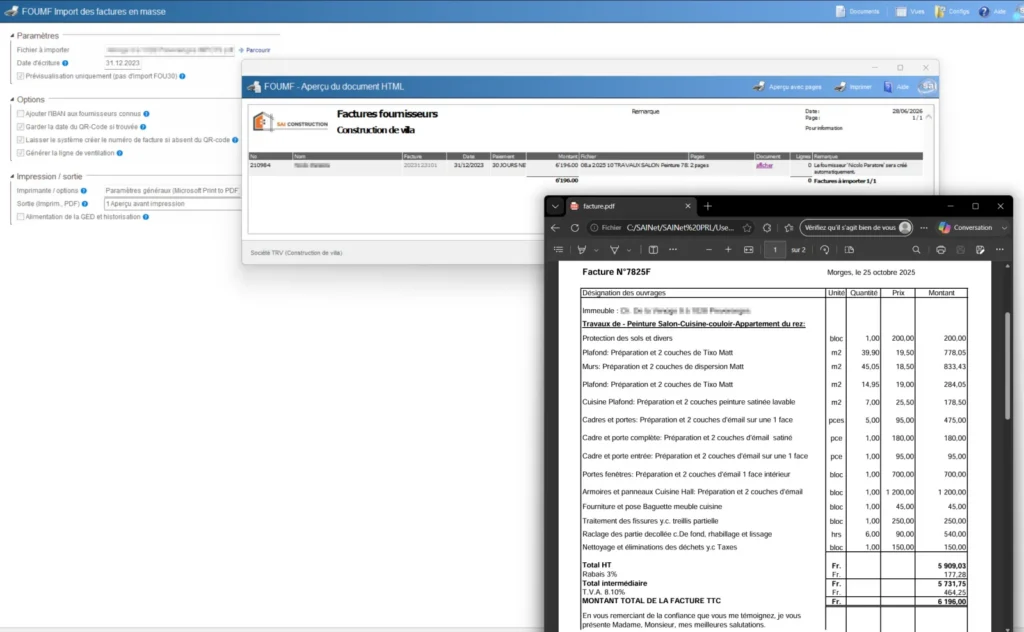Open Save as edit icon in PDF toolbar
Screen dimensions: 1024x632
[x=980, y=249]
